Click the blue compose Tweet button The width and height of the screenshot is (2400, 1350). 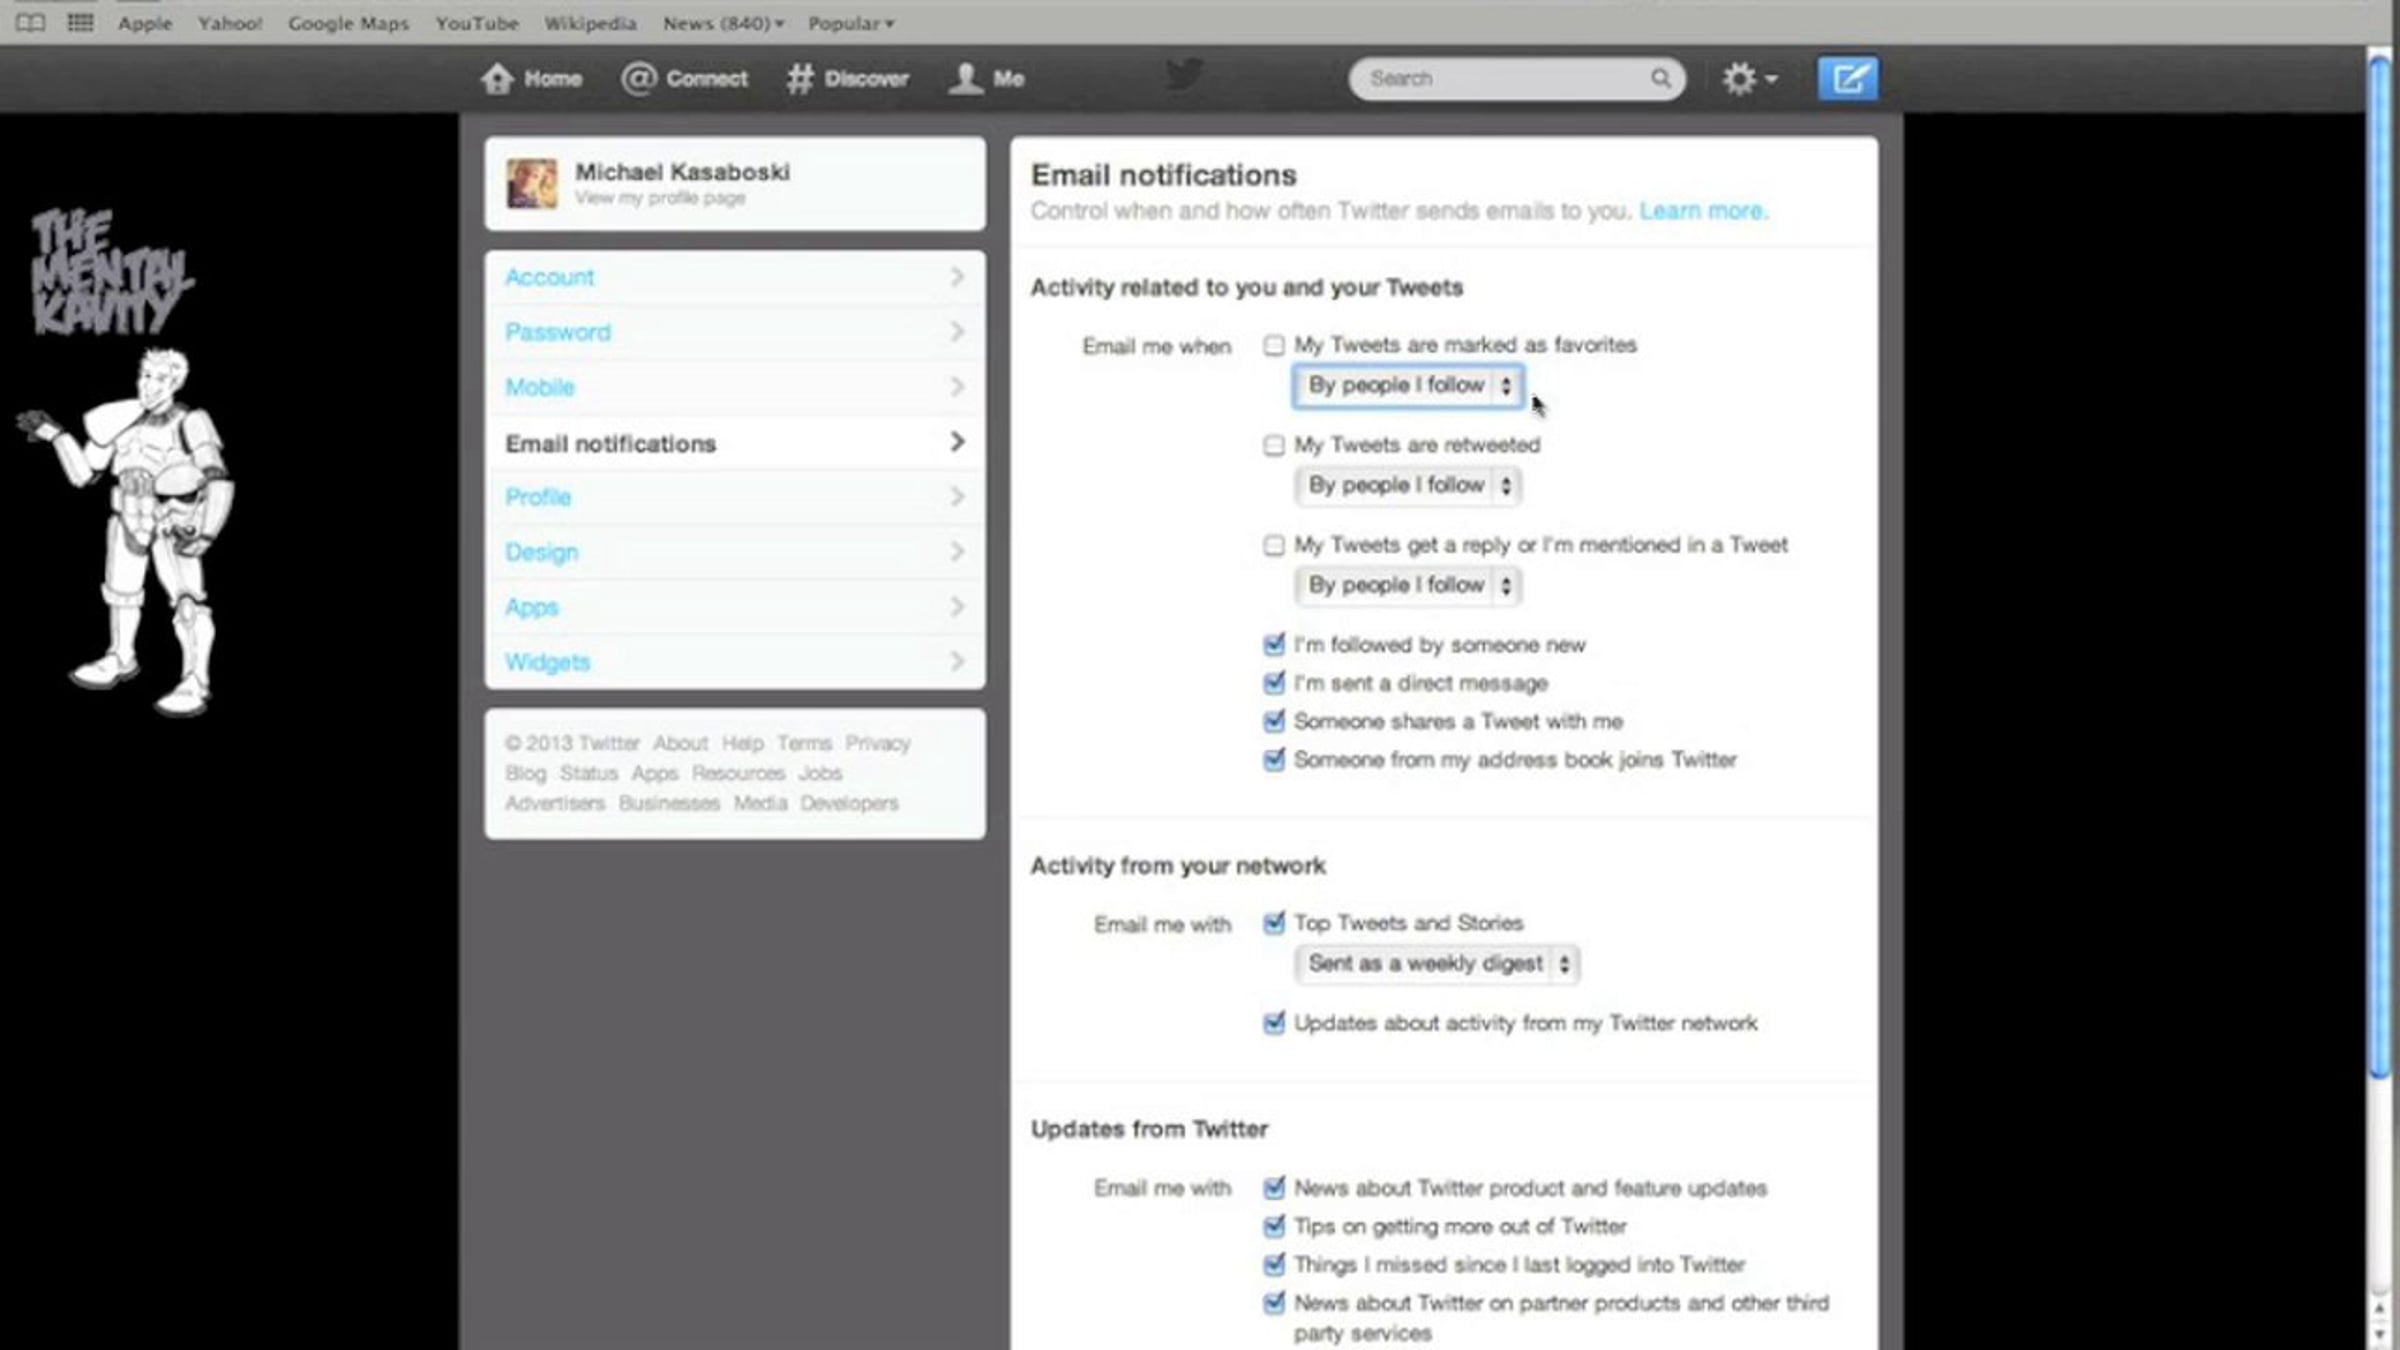(1847, 79)
